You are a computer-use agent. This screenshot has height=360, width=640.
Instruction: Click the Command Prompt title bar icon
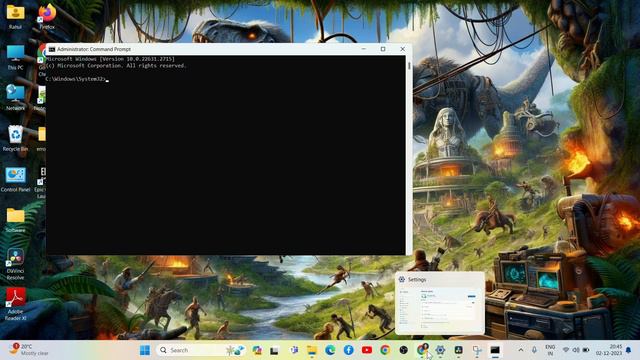pos(52,49)
